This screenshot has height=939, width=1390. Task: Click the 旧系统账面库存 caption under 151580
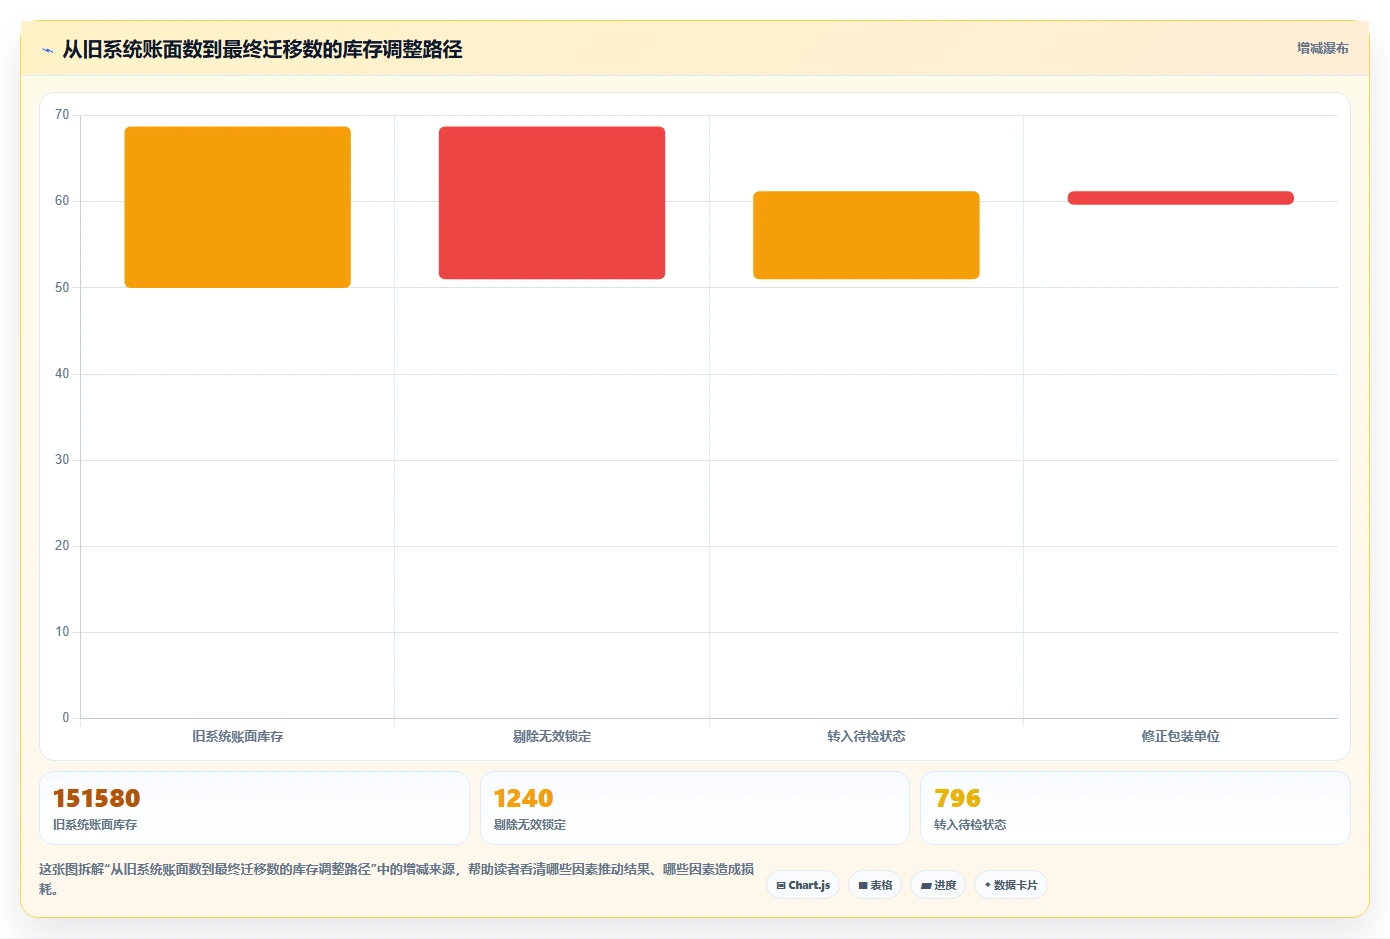95,825
